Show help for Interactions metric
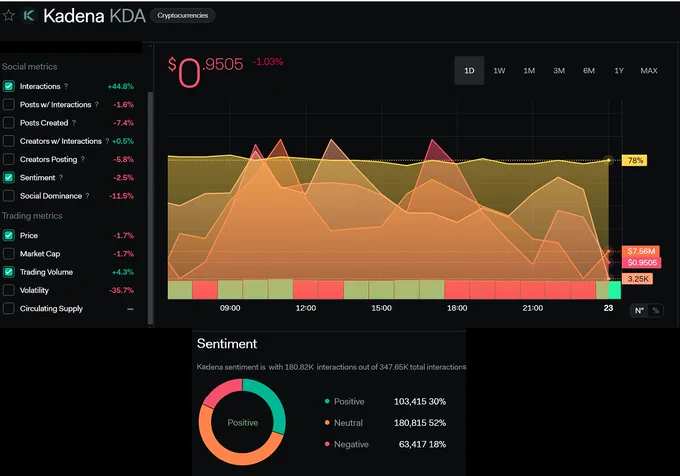The image size is (680, 476). tap(66, 86)
